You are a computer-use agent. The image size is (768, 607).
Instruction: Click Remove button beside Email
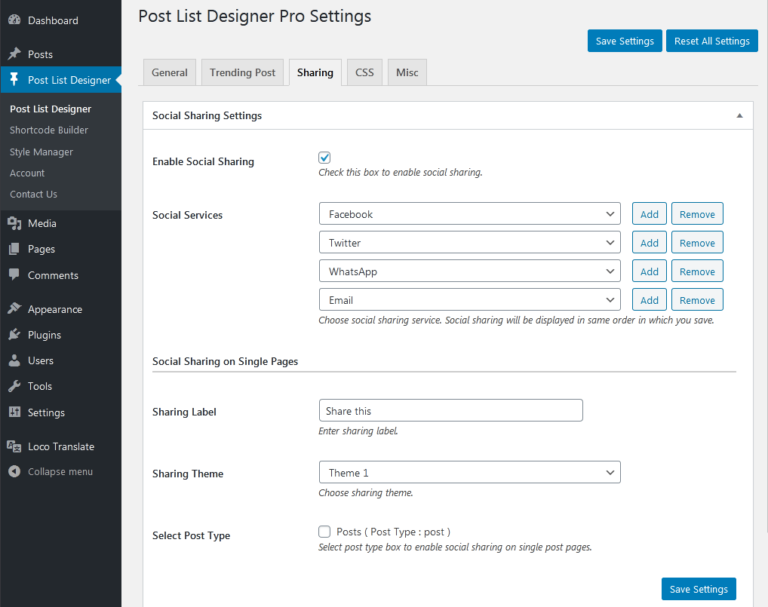pyautogui.click(x=697, y=300)
